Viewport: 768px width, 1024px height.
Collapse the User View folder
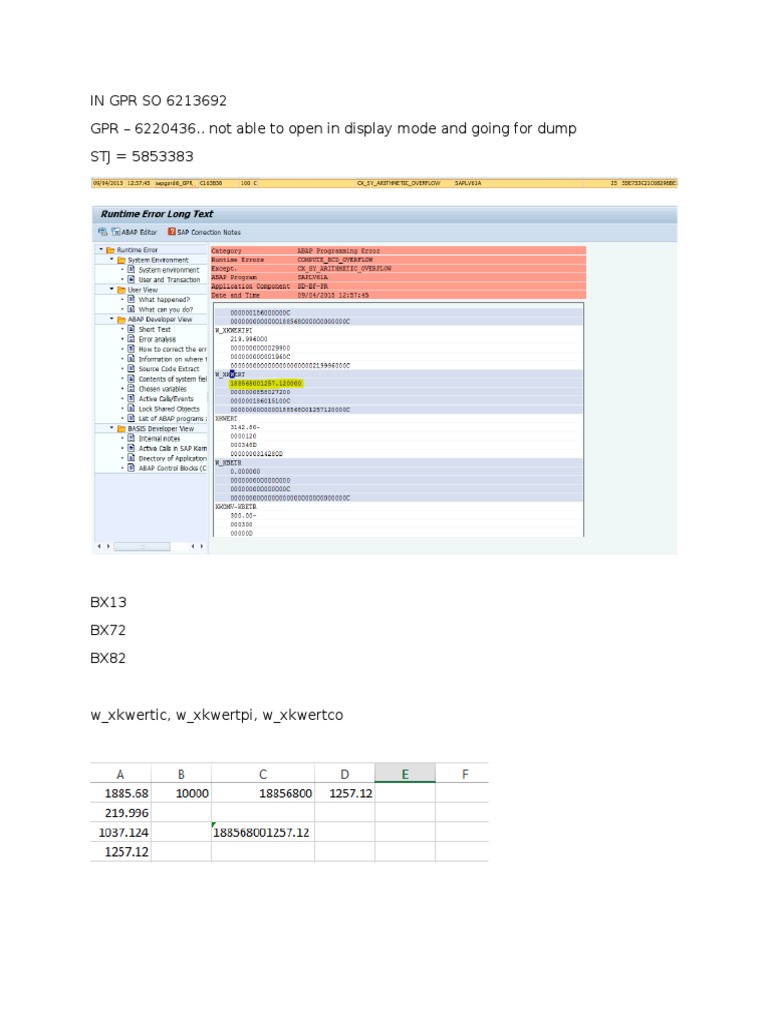tap(112, 289)
